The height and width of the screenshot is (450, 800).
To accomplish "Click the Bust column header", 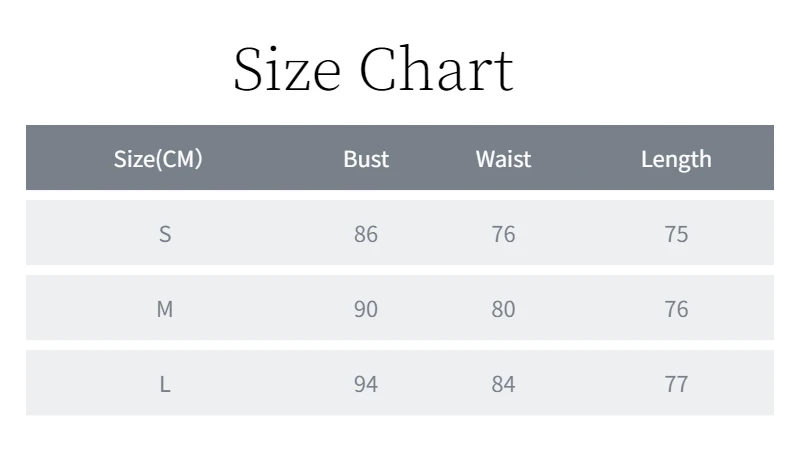I will [366, 159].
